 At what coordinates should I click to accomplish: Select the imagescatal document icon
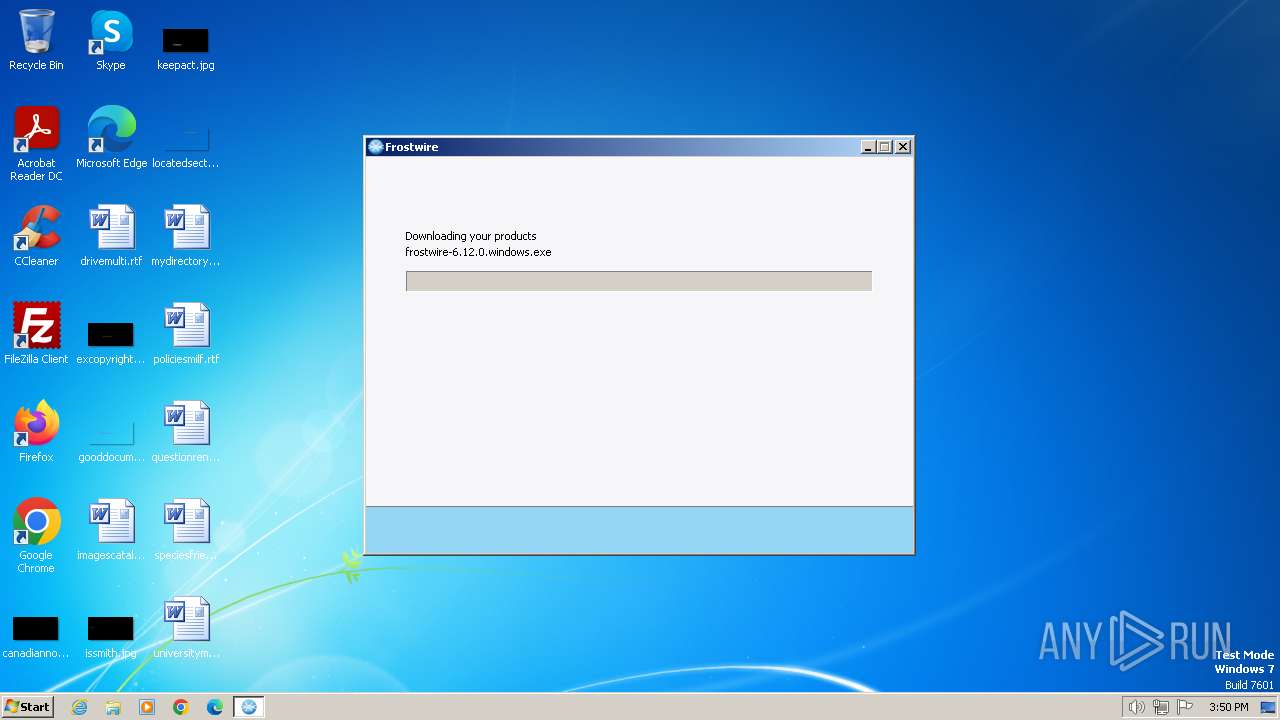(111, 529)
